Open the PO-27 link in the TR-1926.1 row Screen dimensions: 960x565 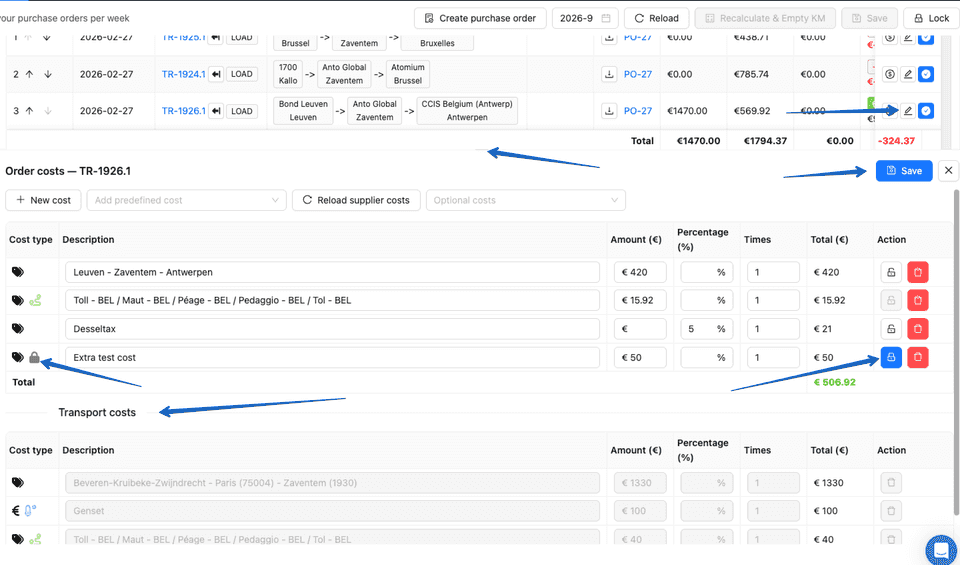click(637, 111)
